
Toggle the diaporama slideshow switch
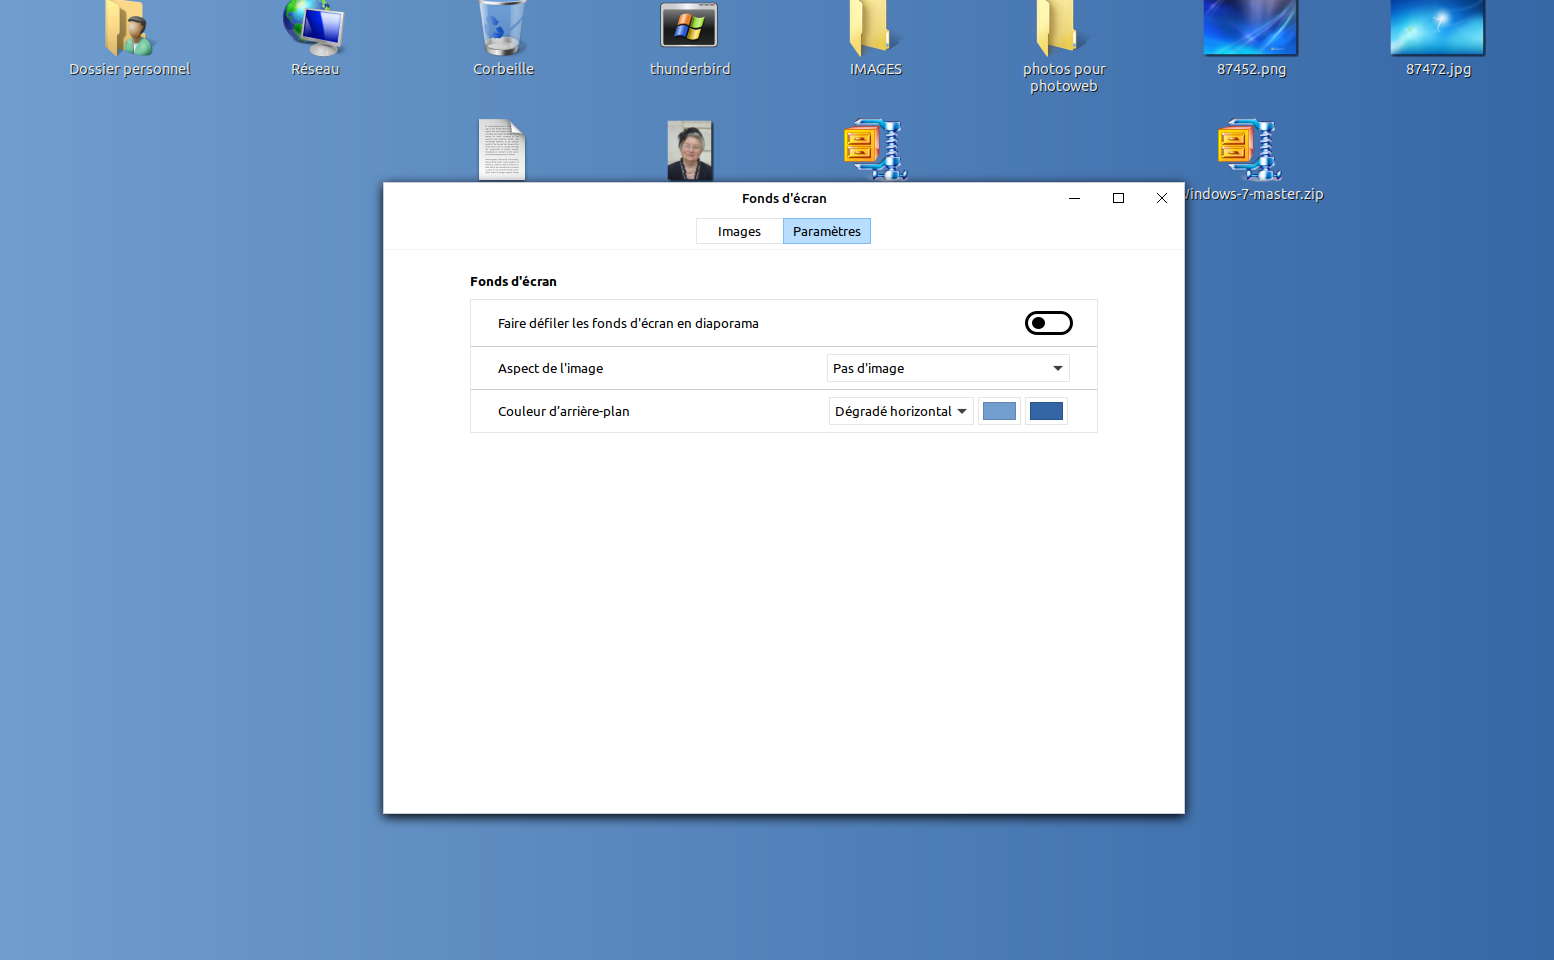pos(1048,323)
